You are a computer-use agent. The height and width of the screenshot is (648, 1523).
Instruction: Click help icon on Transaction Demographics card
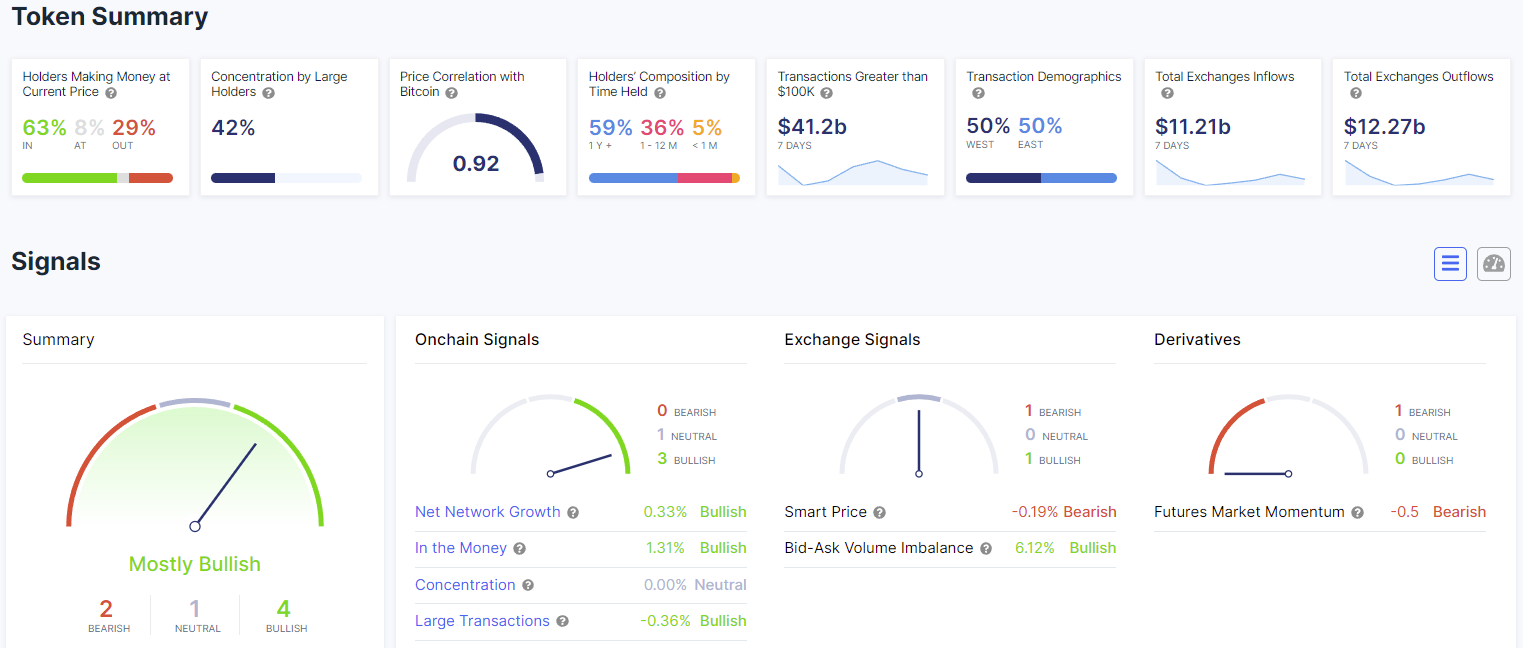(x=978, y=94)
